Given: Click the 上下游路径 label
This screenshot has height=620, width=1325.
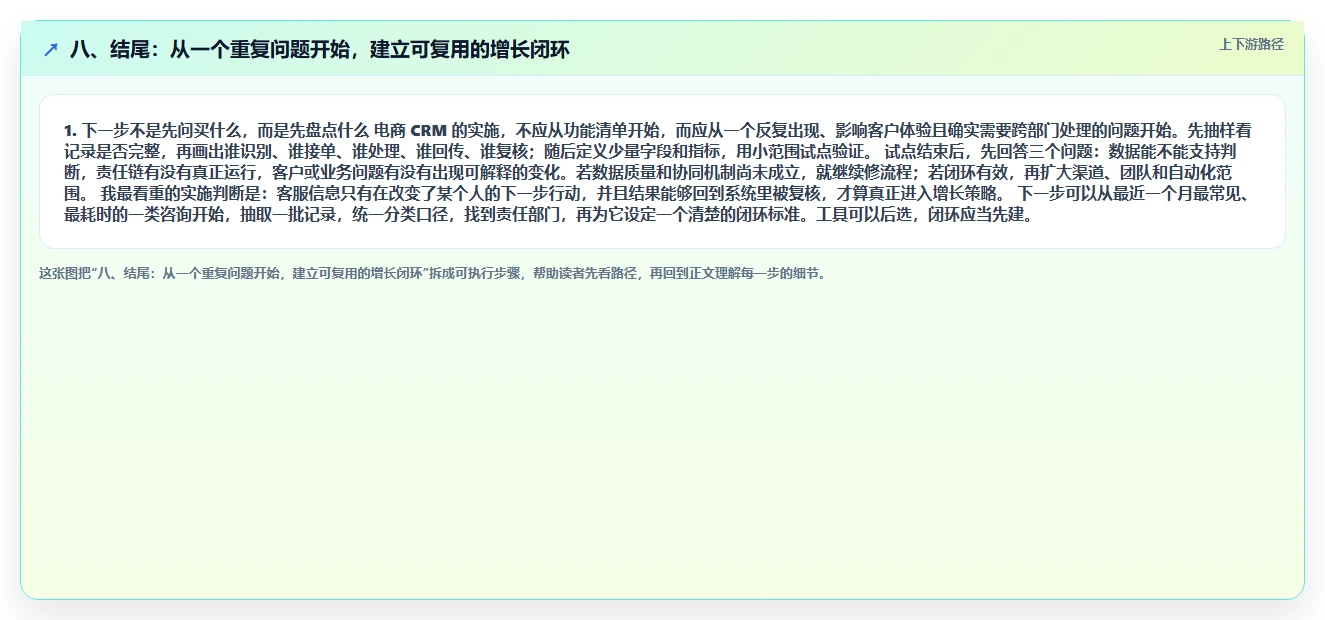Looking at the screenshot, I should tap(1251, 44).
